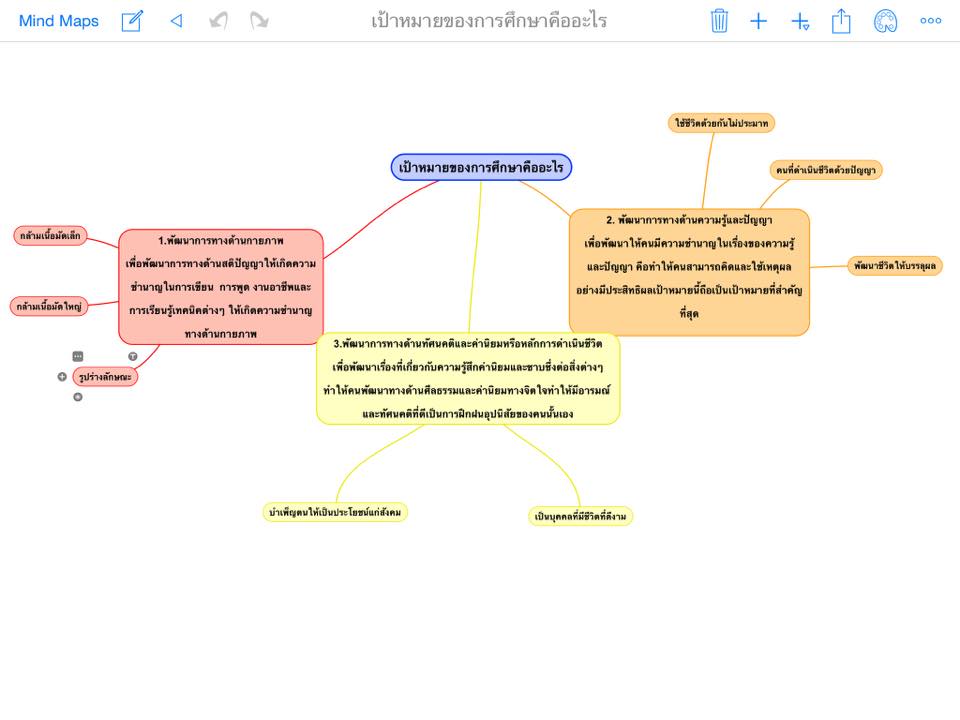Open the three-dots more options menu
The width and height of the screenshot is (960, 720).
(x=930, y=21)
